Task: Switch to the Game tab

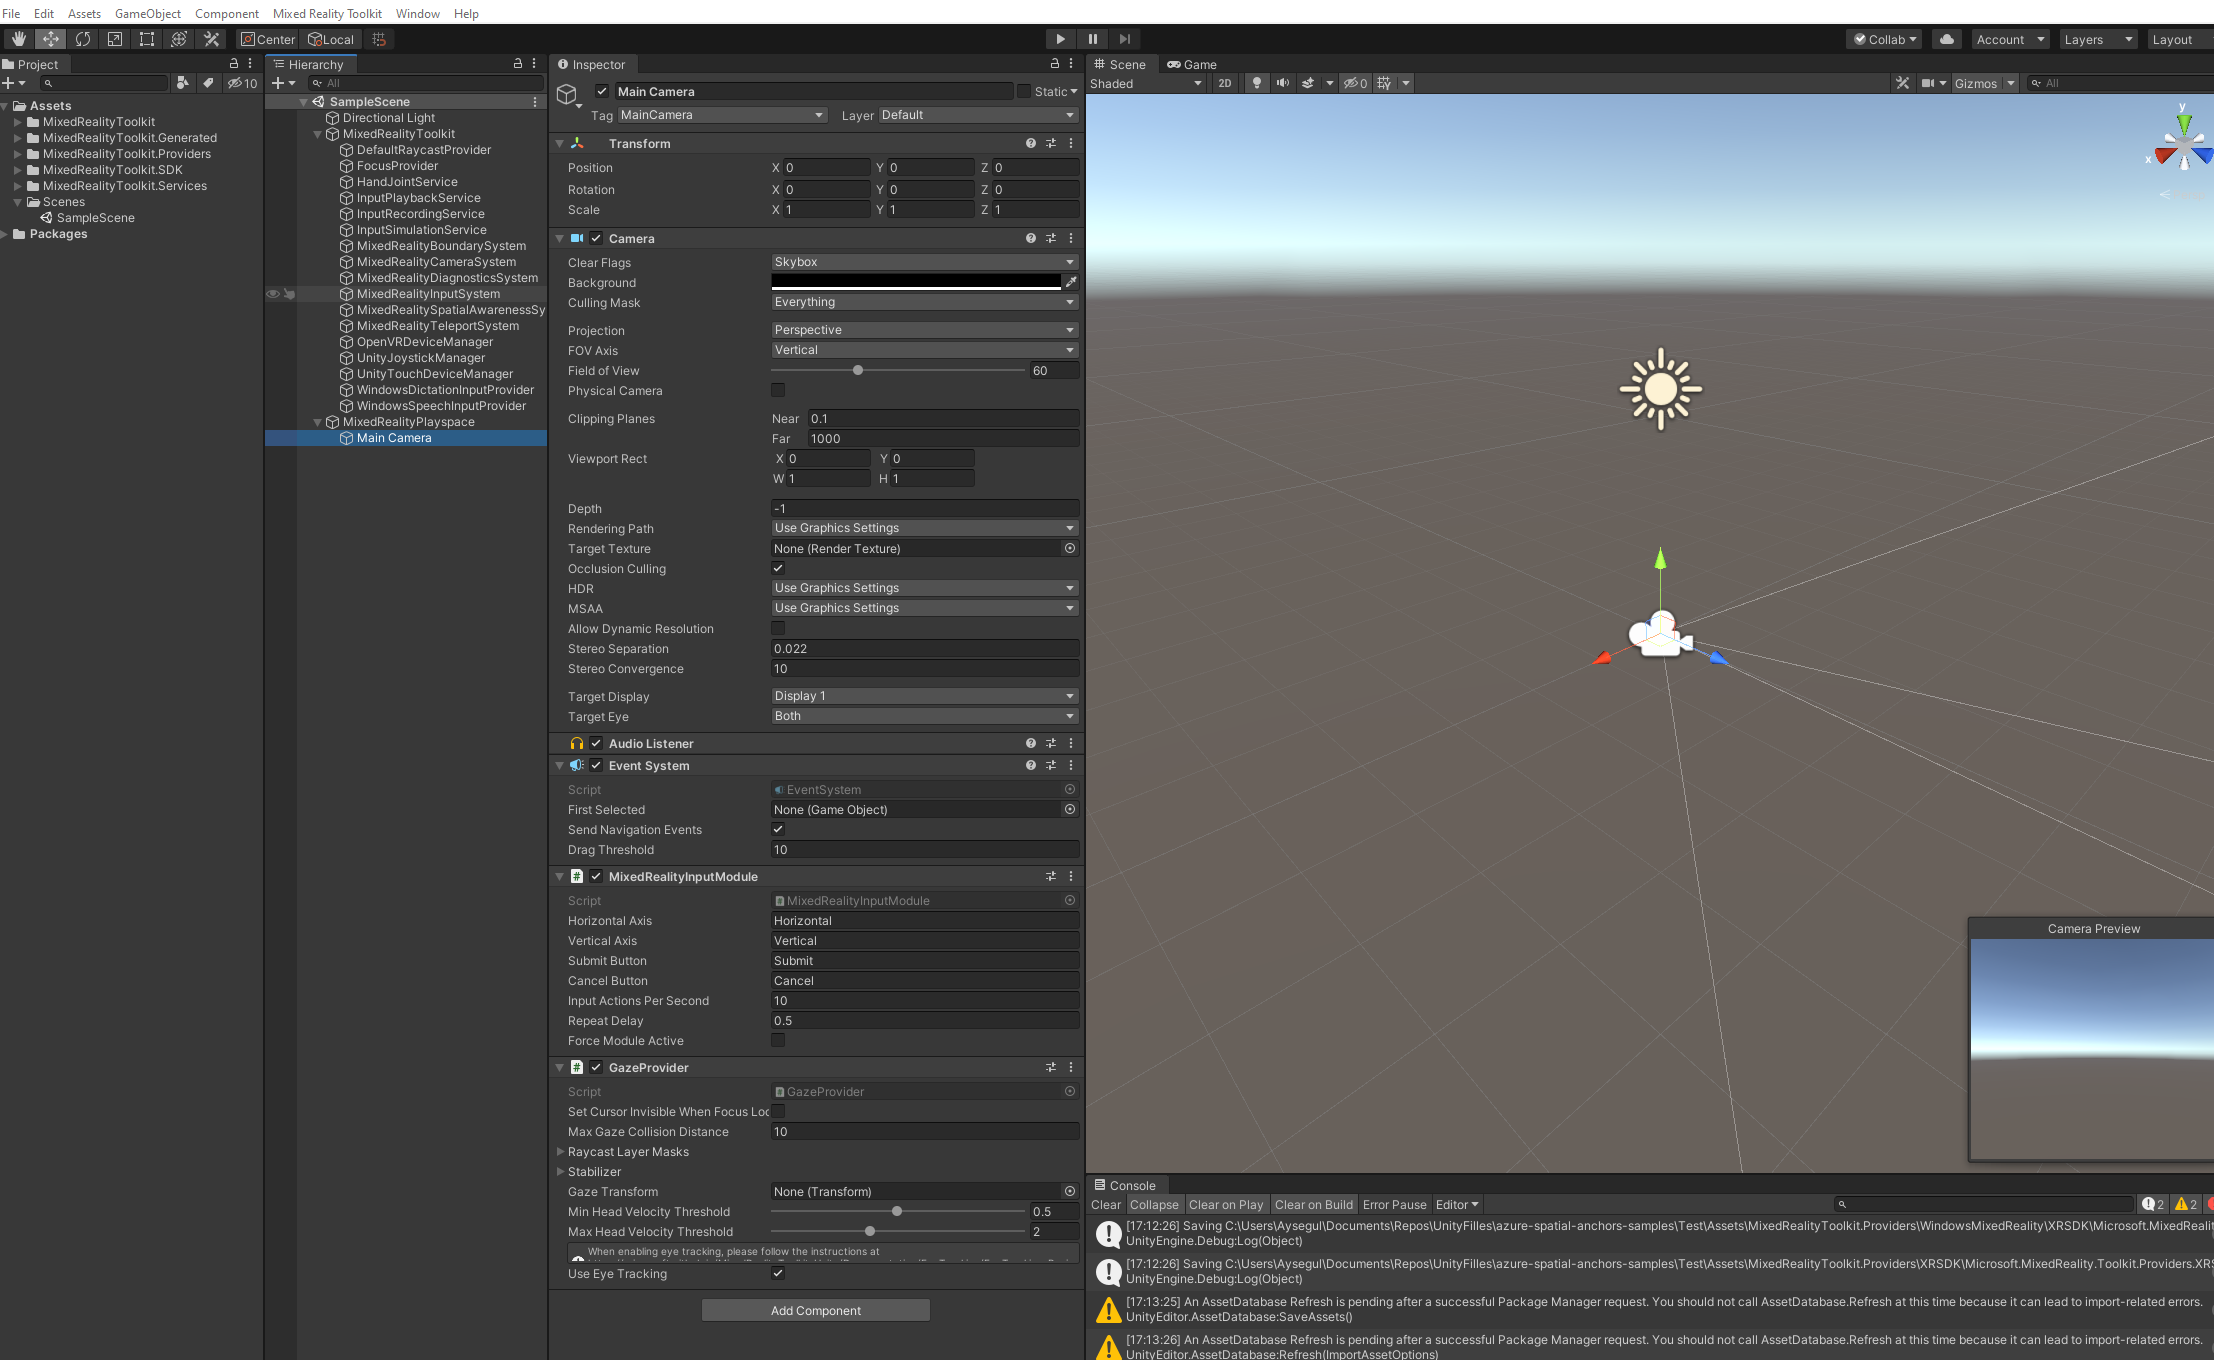Action: [x=1192, y=64]
